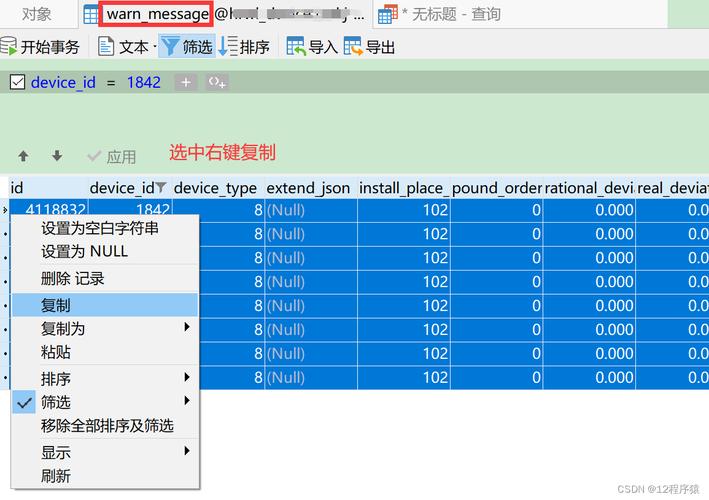709x500 pixels.
Task: Choose Copy (复制) in context menu
Action: pyautogui.click(x=105, y=305)
